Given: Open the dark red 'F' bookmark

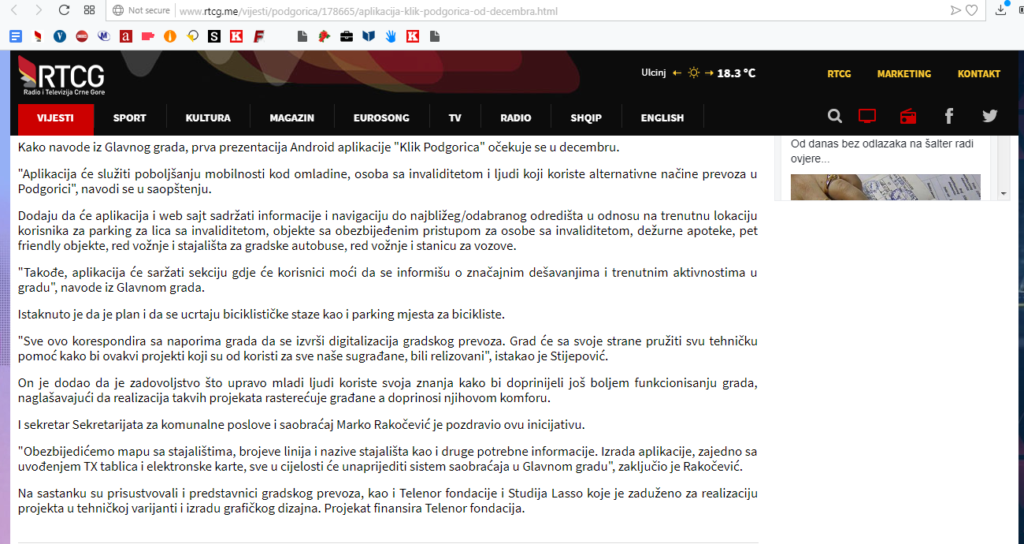Looking at the screenshot, I should point(259,37).
